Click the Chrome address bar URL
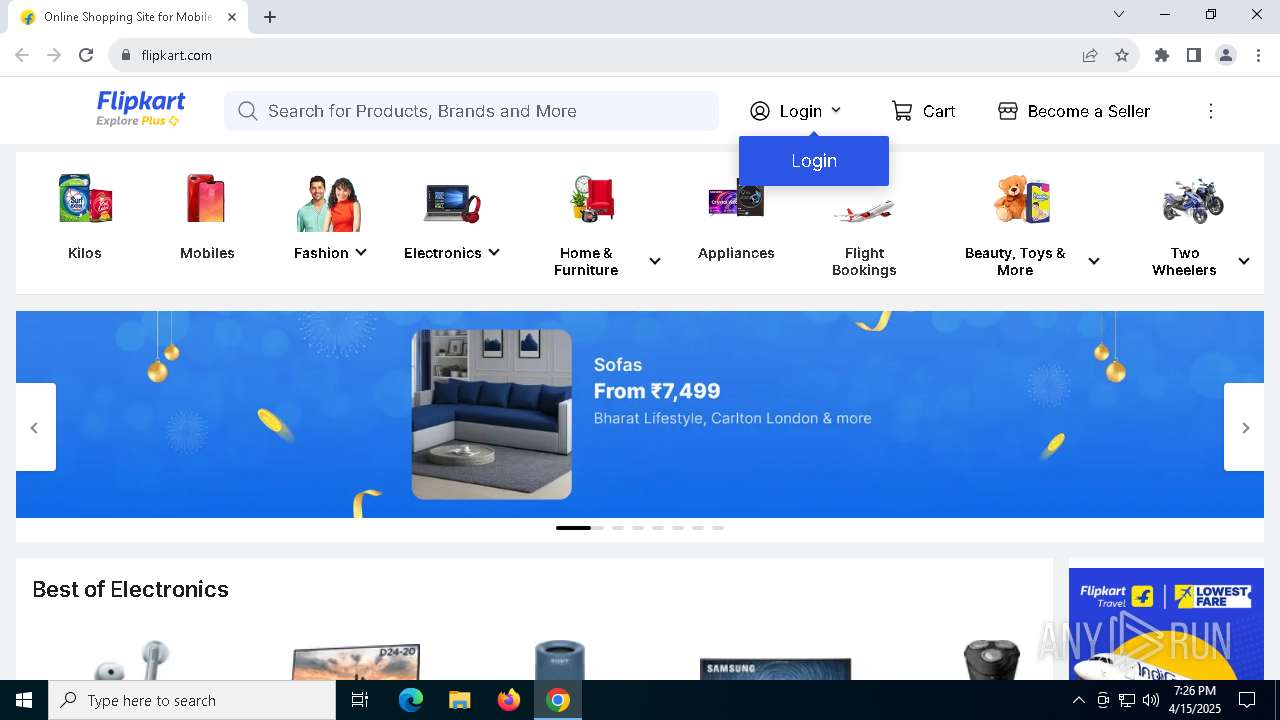This screenshot has height=720, width=1280. click(x=177, y=55)
